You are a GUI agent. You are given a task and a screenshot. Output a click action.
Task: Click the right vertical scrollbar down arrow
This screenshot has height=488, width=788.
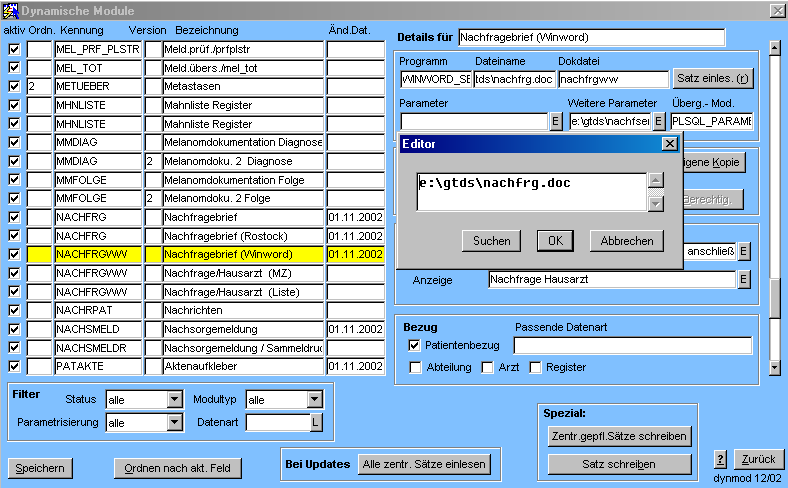click(773, 368)
